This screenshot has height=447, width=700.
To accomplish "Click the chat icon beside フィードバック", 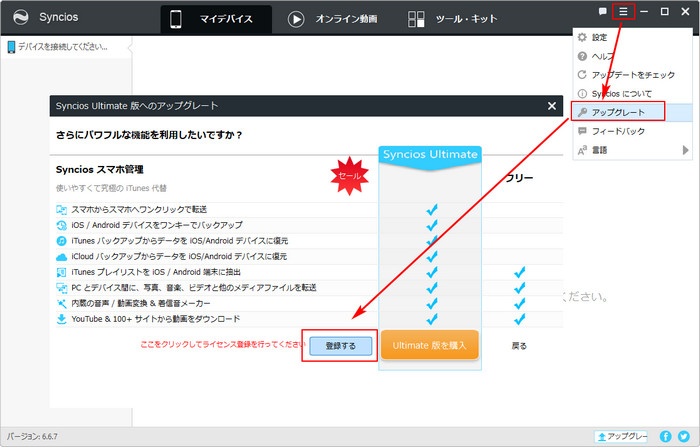I will (582, 131).
